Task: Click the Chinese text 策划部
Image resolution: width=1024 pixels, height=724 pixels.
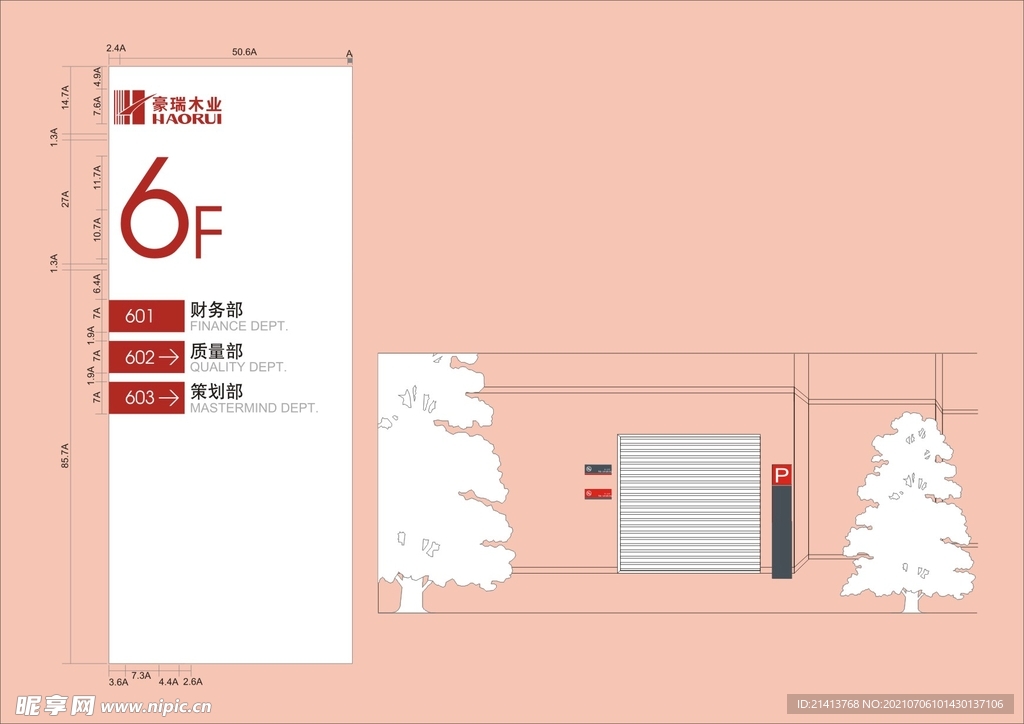Action: tap(217, 391)
